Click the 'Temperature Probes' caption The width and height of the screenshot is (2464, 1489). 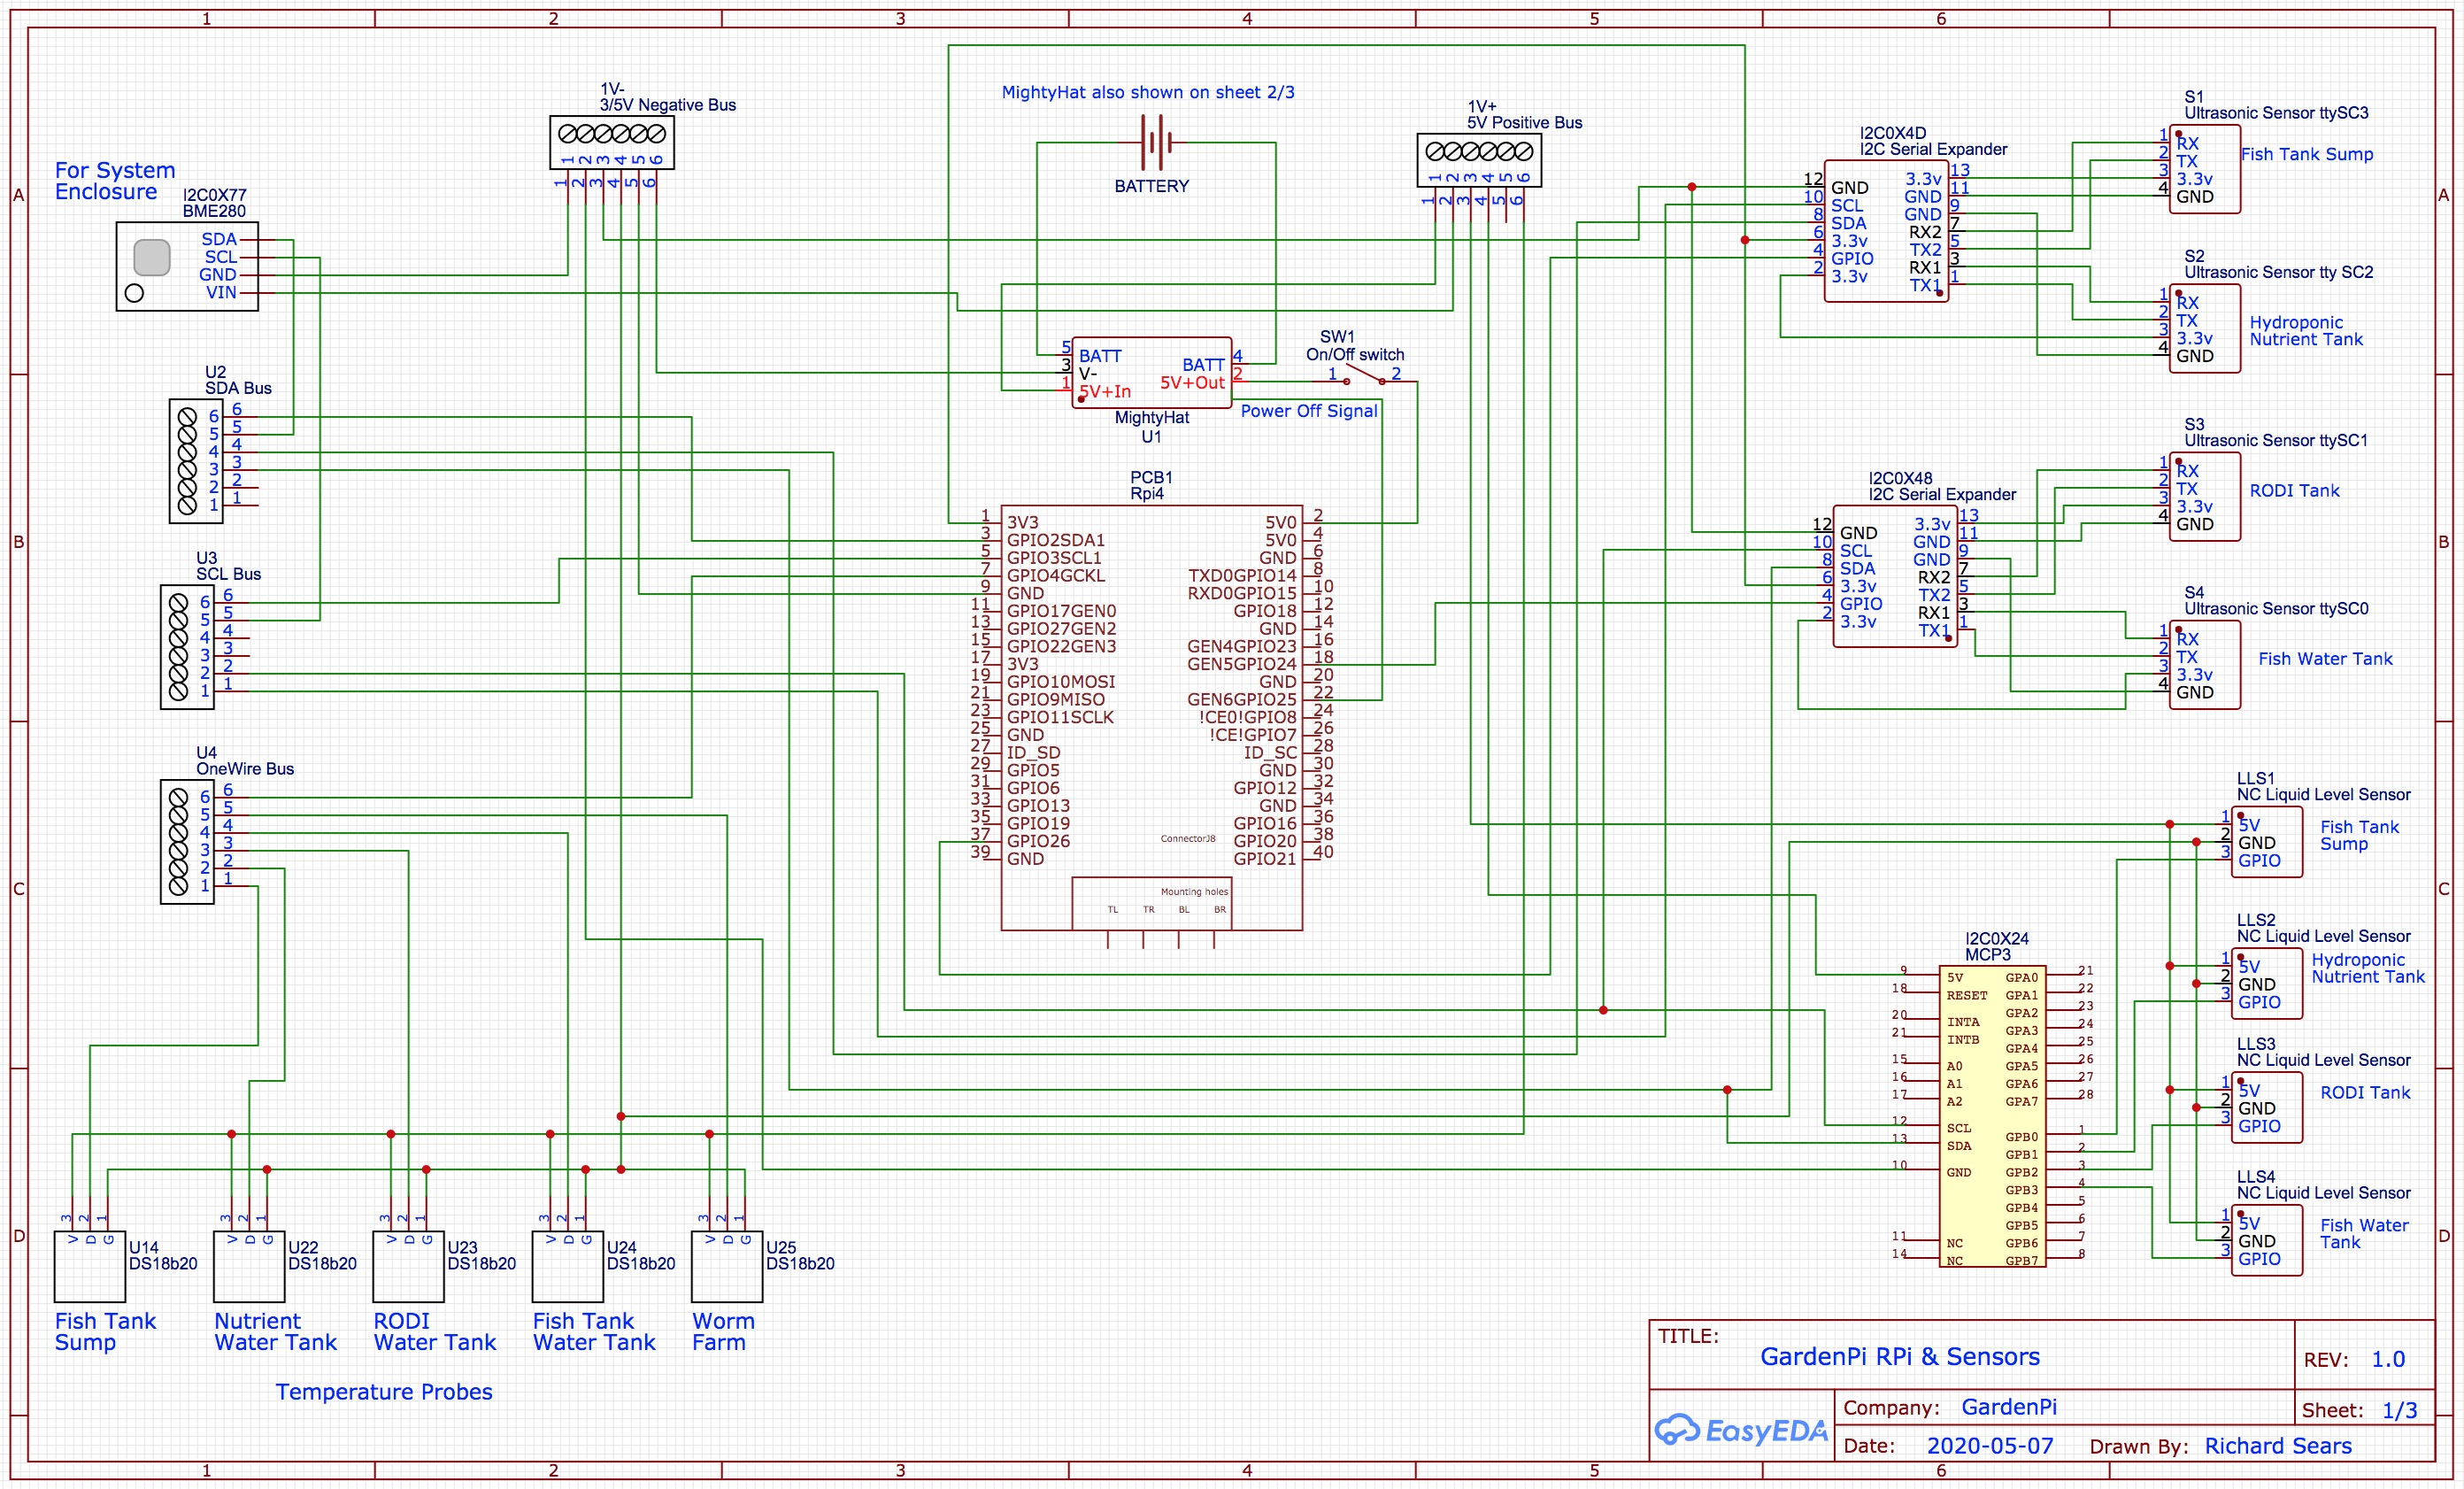384,1391
